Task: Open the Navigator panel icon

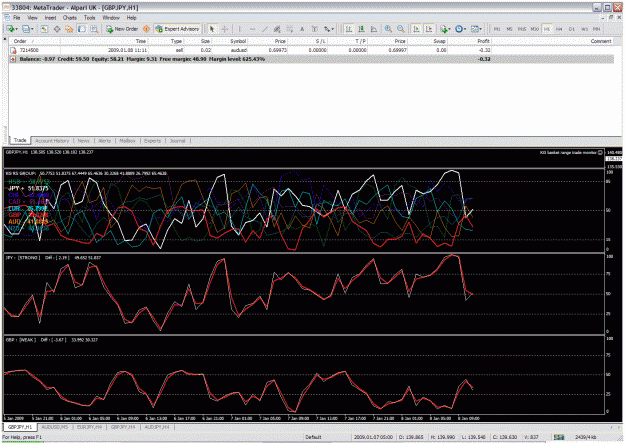Action: coord(69,29)
